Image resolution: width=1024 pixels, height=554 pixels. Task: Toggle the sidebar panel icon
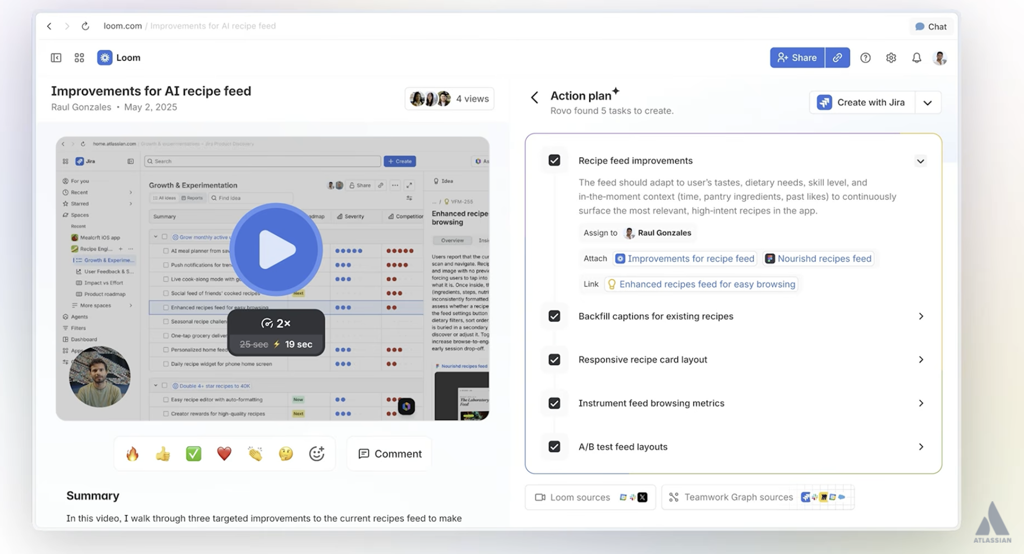[x=56, y=57]
